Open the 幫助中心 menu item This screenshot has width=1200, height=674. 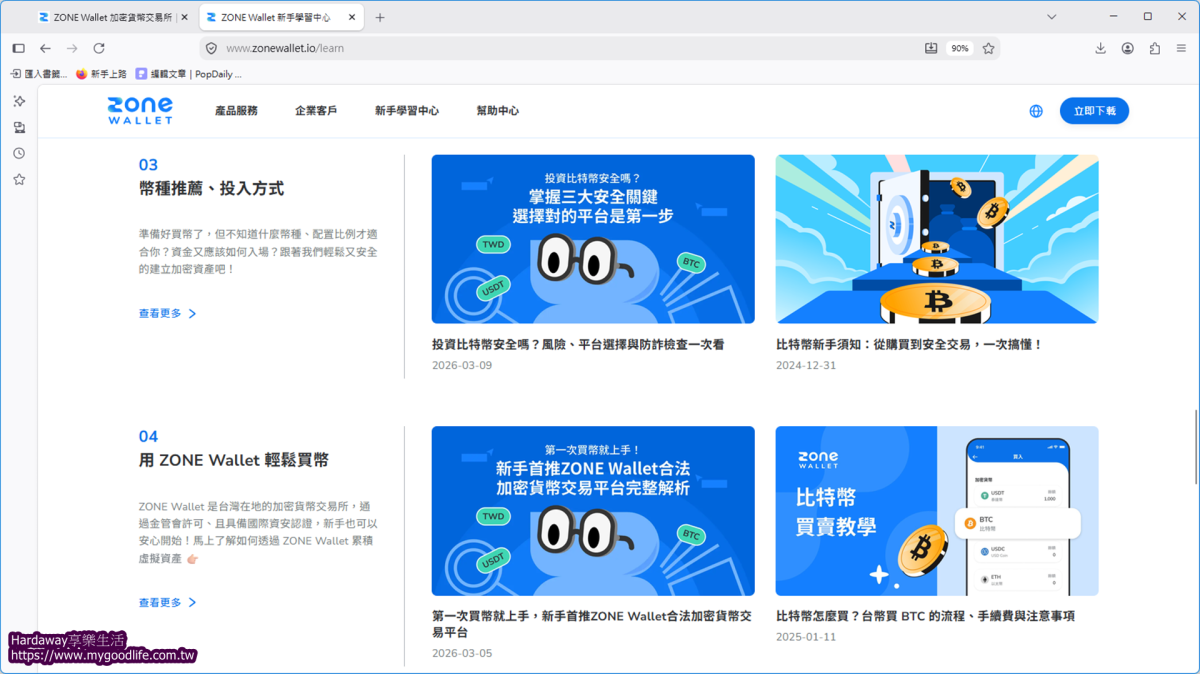[498, 111]
